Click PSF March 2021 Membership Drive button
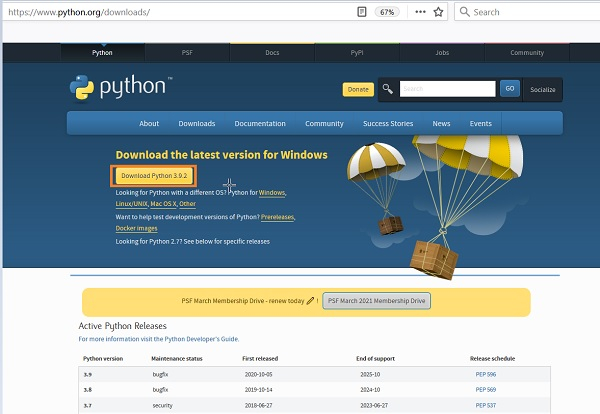 (377, 301)
